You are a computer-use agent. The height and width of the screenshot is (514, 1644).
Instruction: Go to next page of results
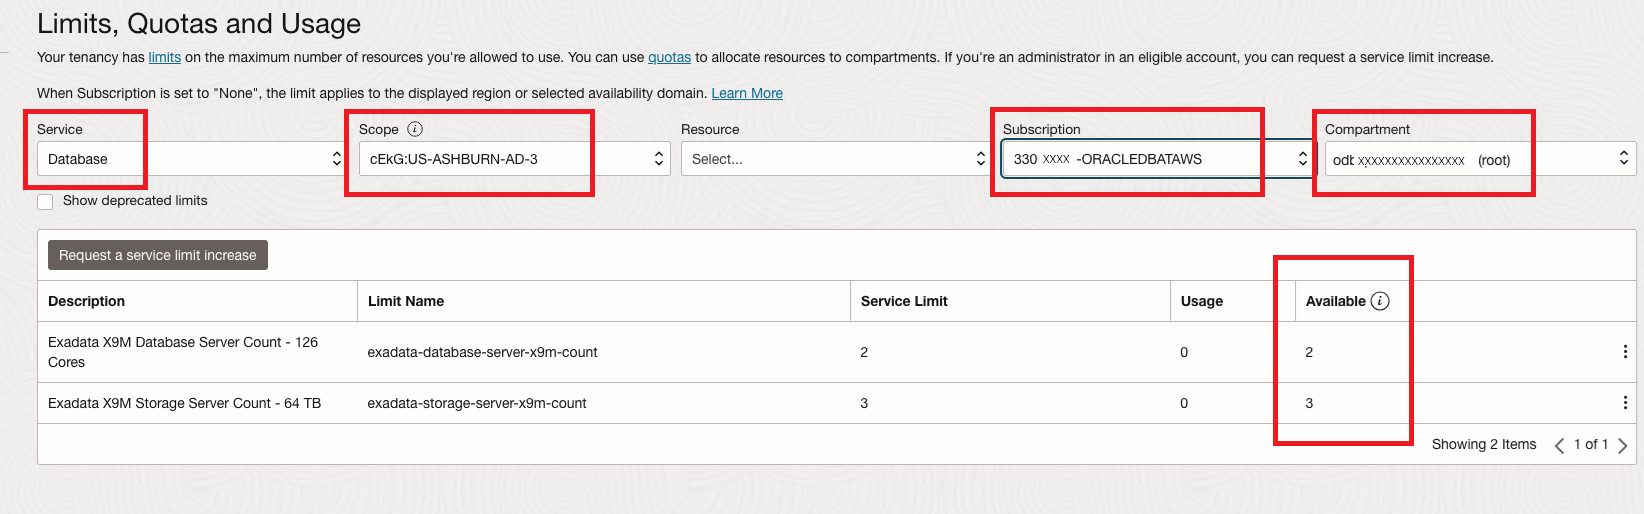pyautogui.click(x=1623, y=446)
